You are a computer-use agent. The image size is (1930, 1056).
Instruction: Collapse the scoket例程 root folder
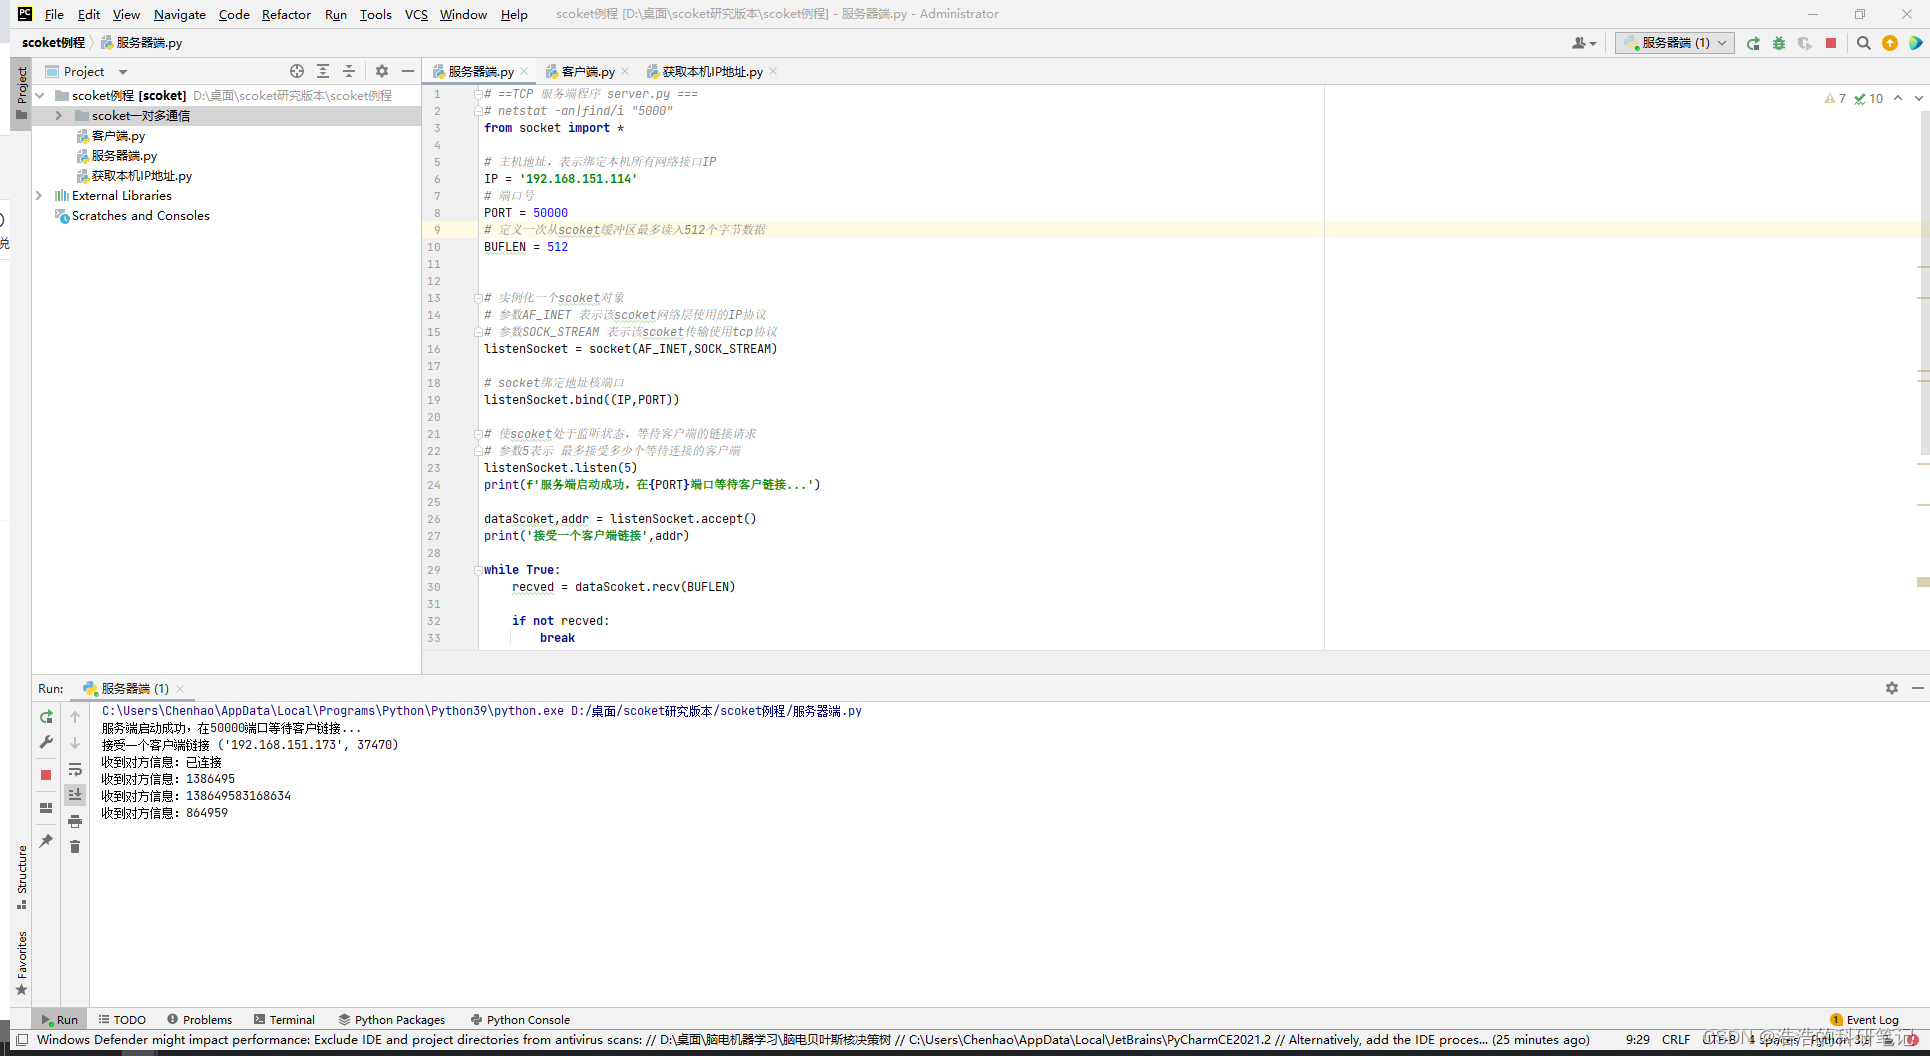tap(40, 96)
